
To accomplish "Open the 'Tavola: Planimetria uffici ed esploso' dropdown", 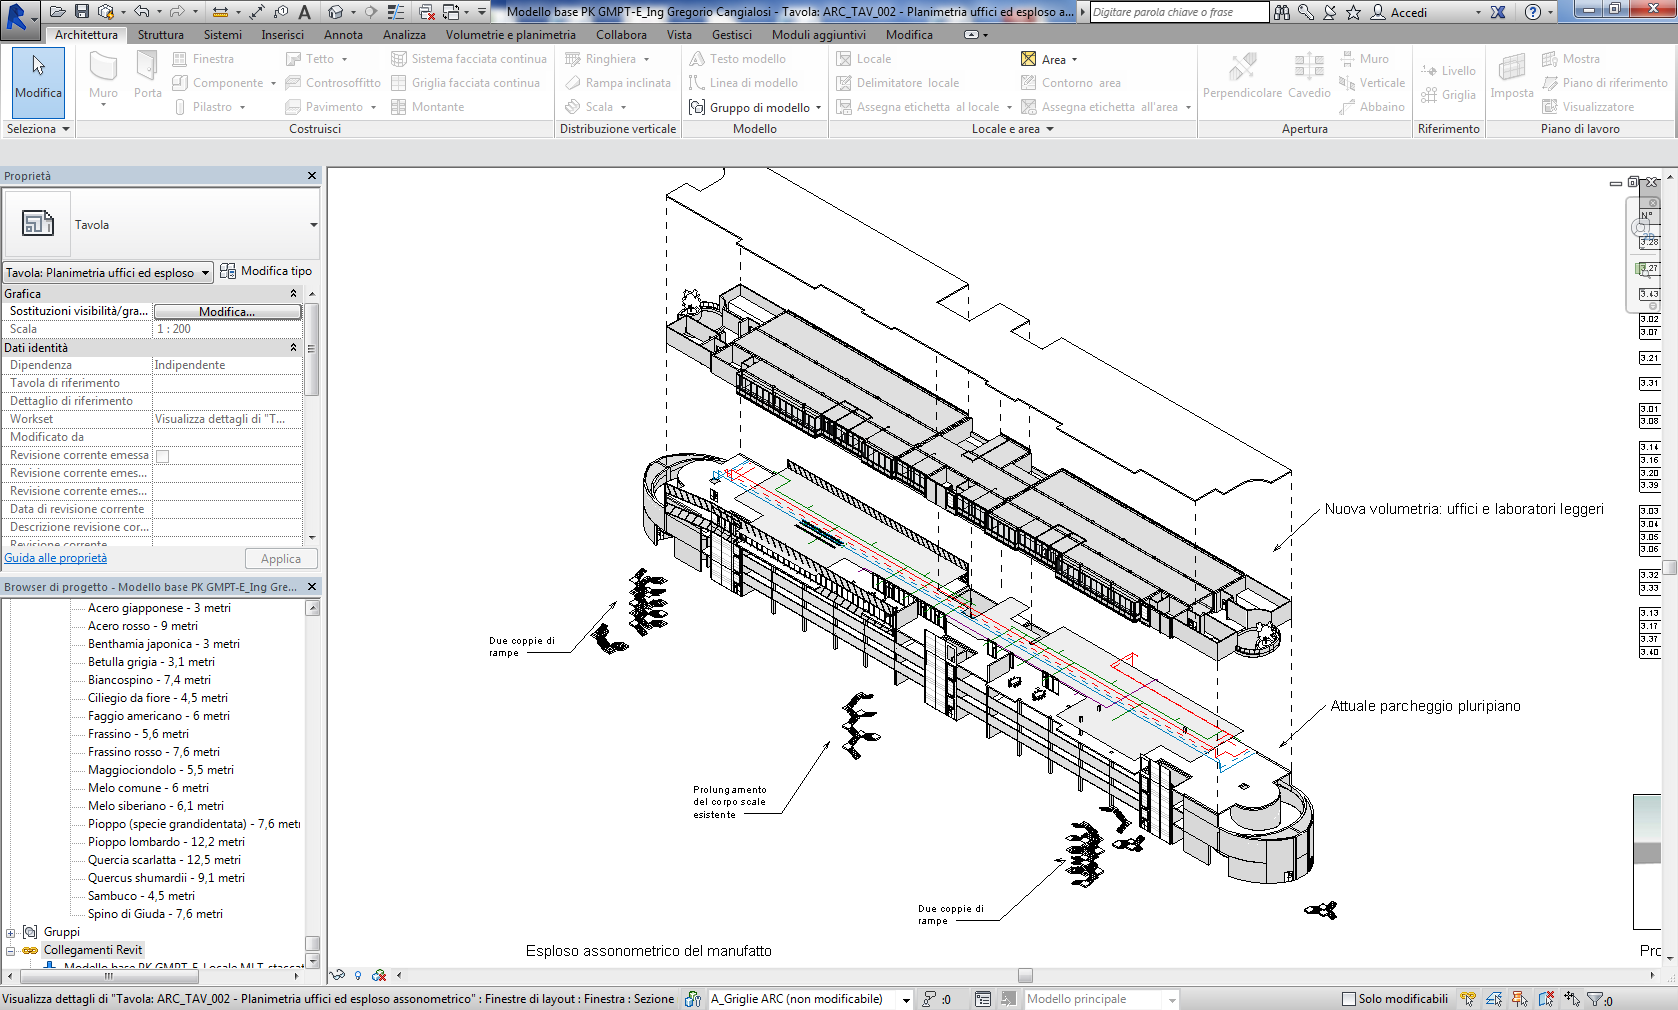I will coord(107,272).
